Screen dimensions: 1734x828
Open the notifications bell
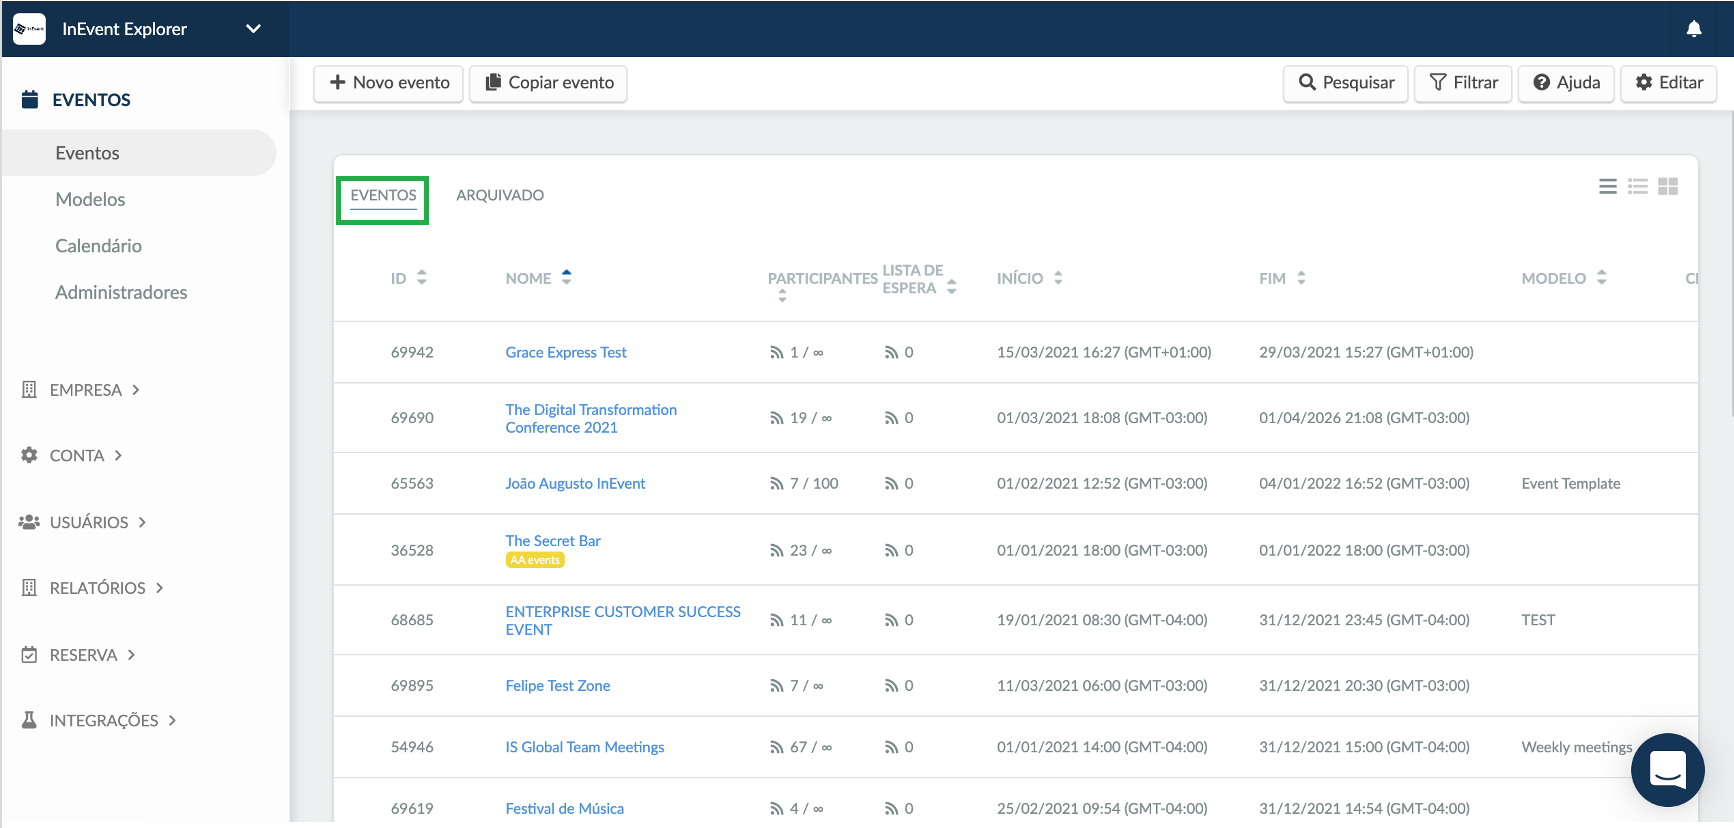coord(1693,29)
